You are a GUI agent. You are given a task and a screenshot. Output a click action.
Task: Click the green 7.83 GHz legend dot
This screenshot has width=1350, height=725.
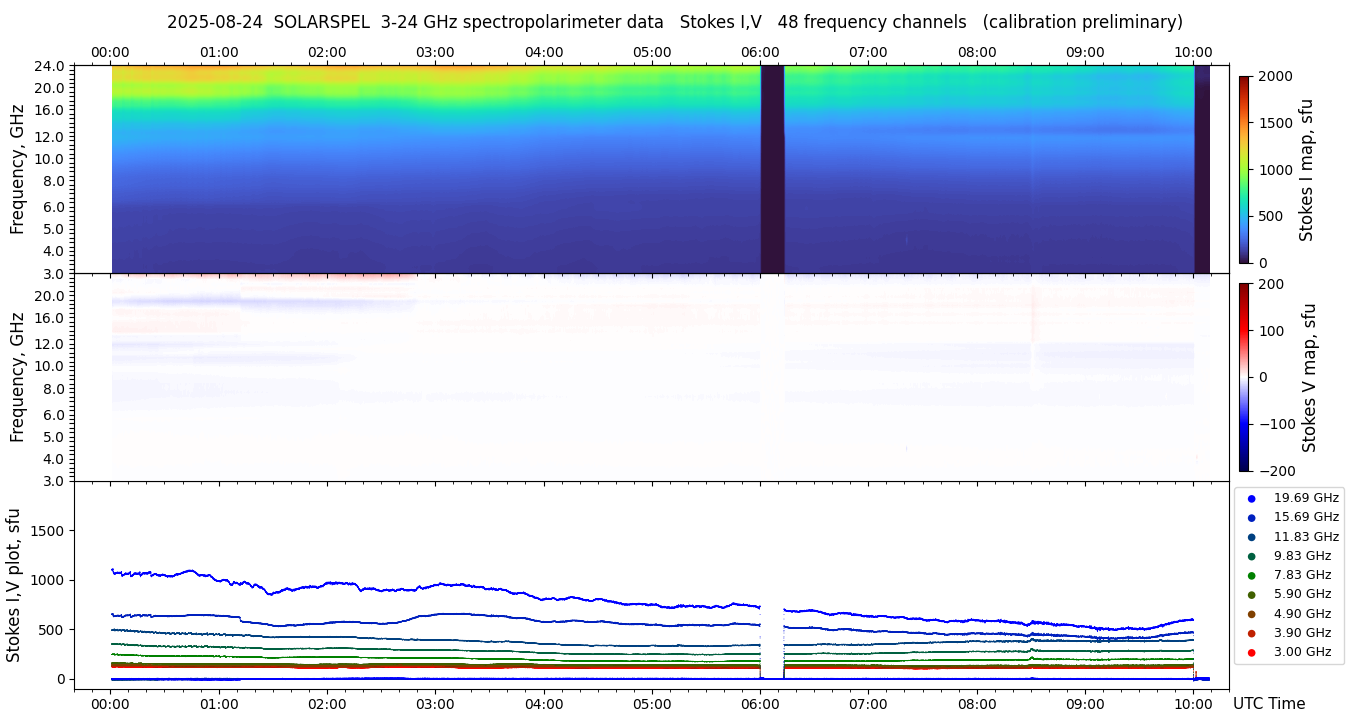tap(1251, 575)
